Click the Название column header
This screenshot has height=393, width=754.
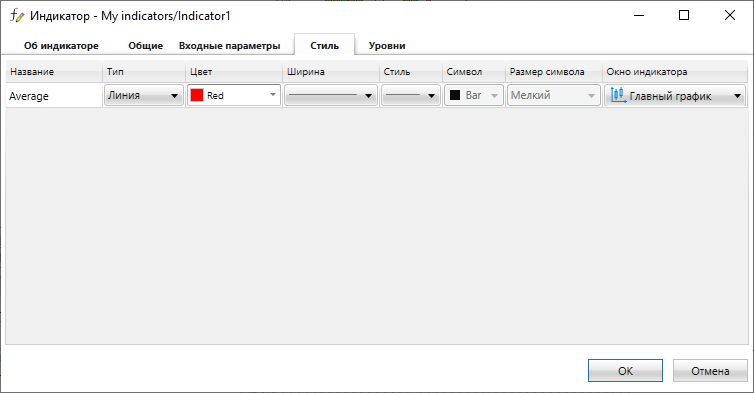[54, 72]
